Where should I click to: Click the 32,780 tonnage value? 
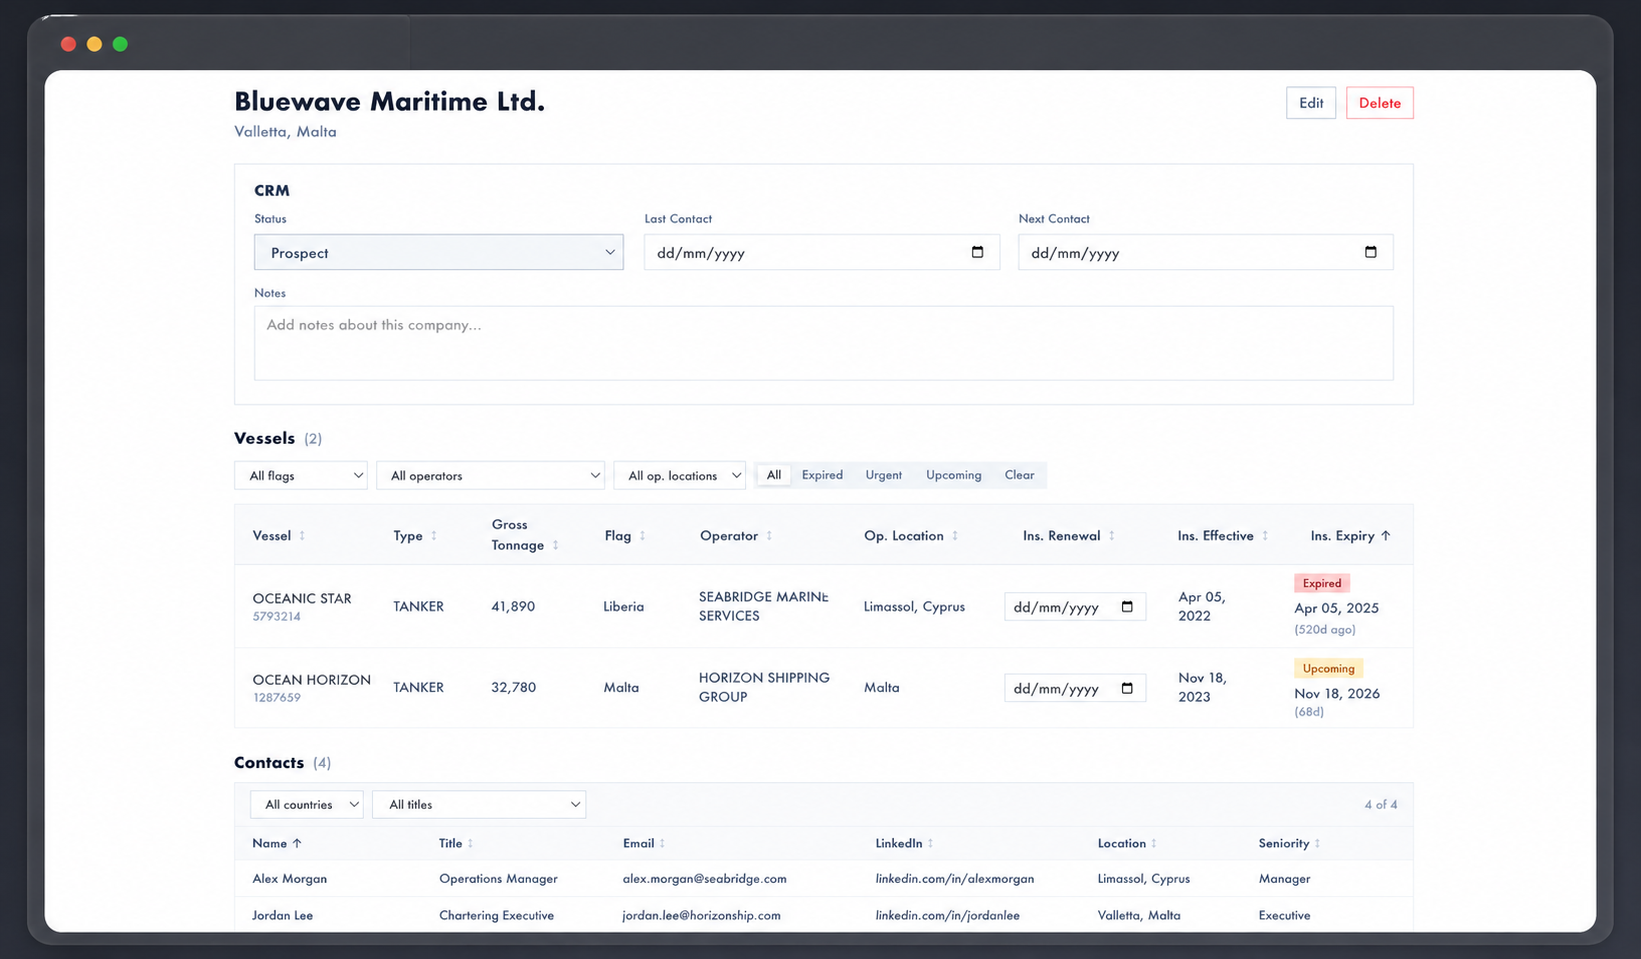pyautogui.click(x=514, y=687)
